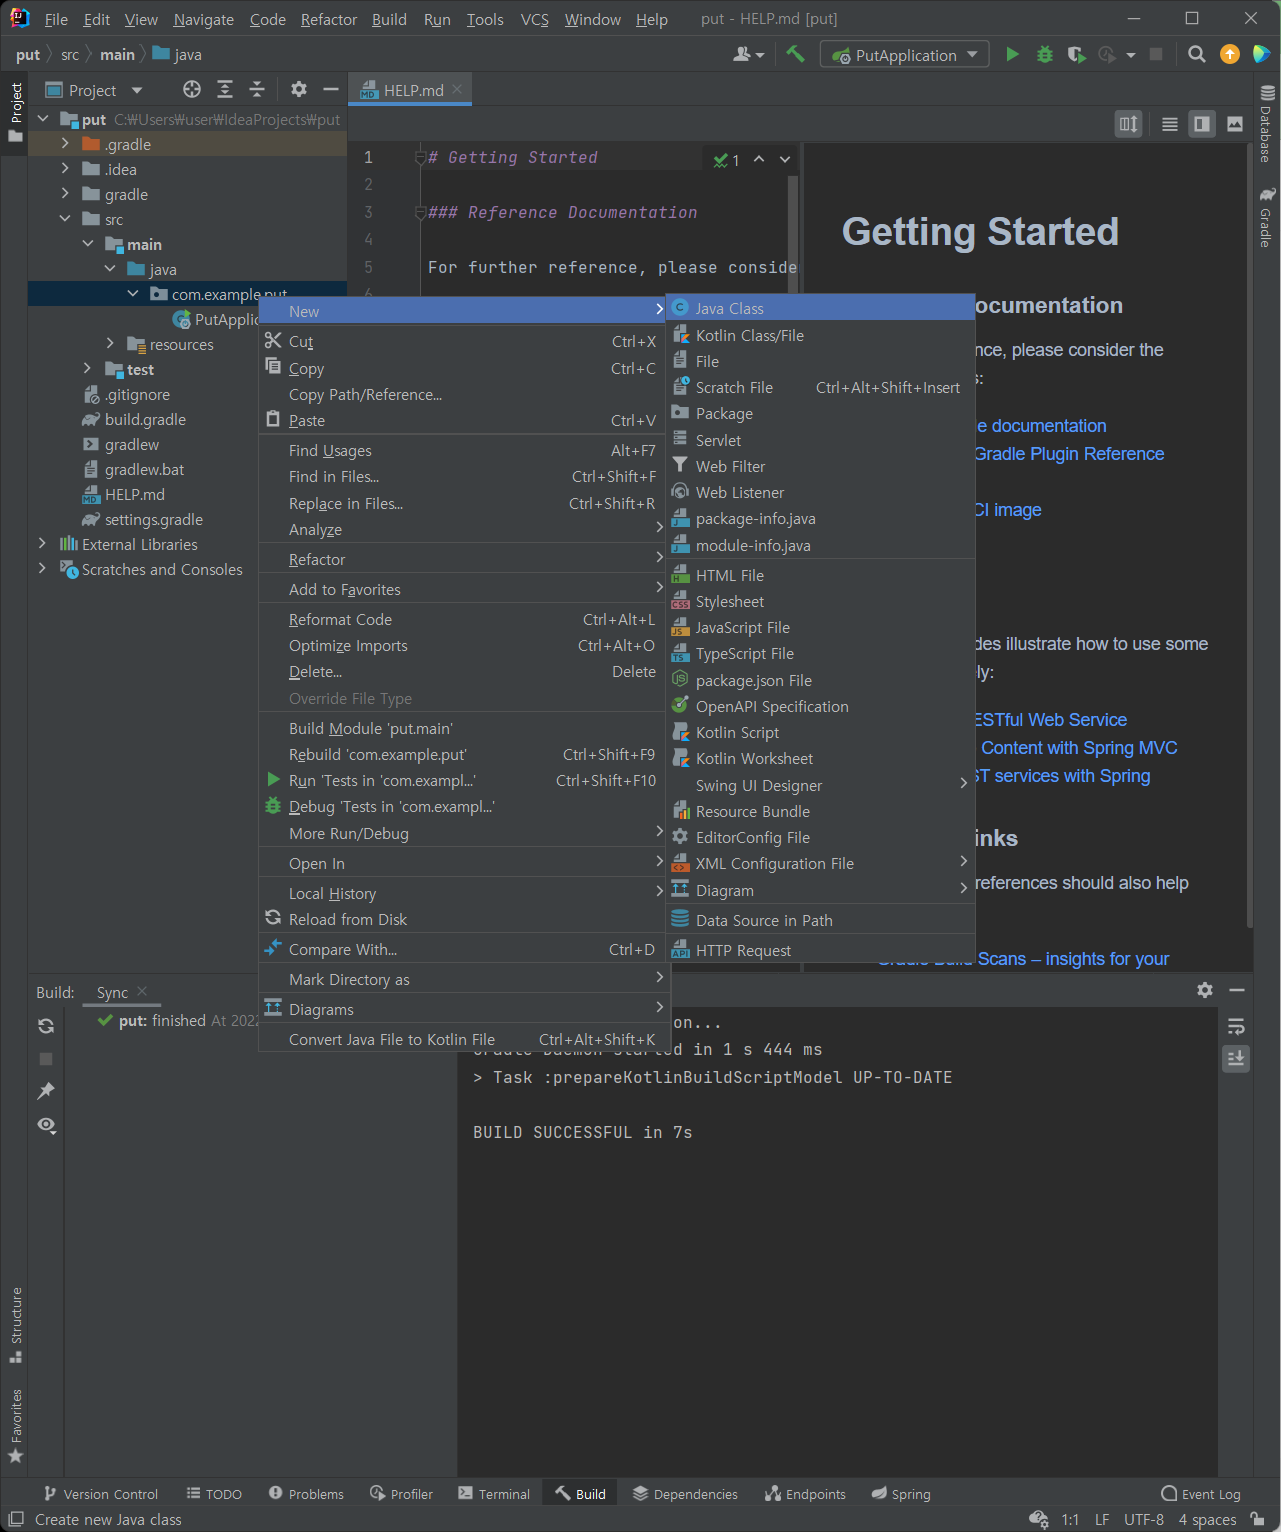
Task: Open Gradle tool window on right sidebar
Action: [x=1266, y=217]
